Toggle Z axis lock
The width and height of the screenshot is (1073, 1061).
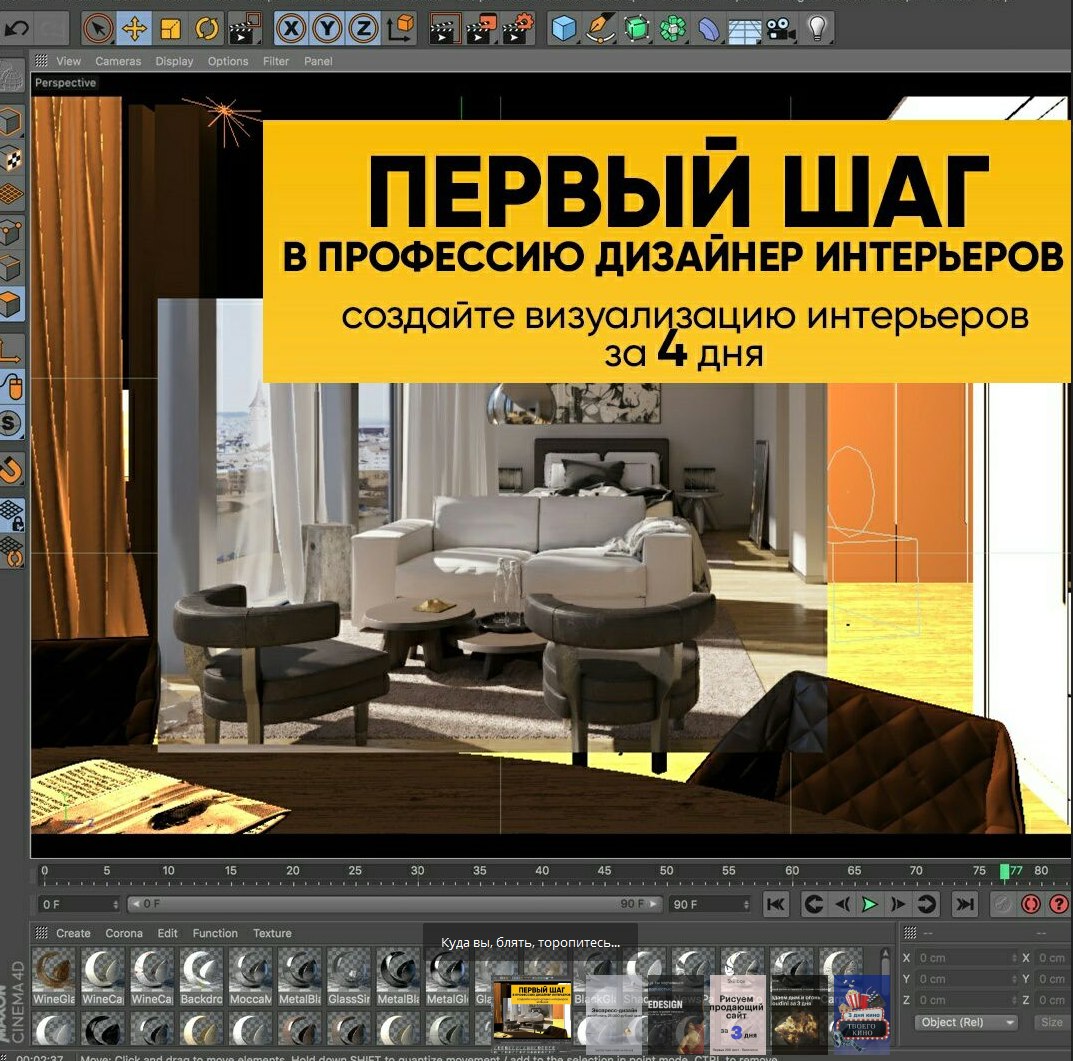point(363,29)
